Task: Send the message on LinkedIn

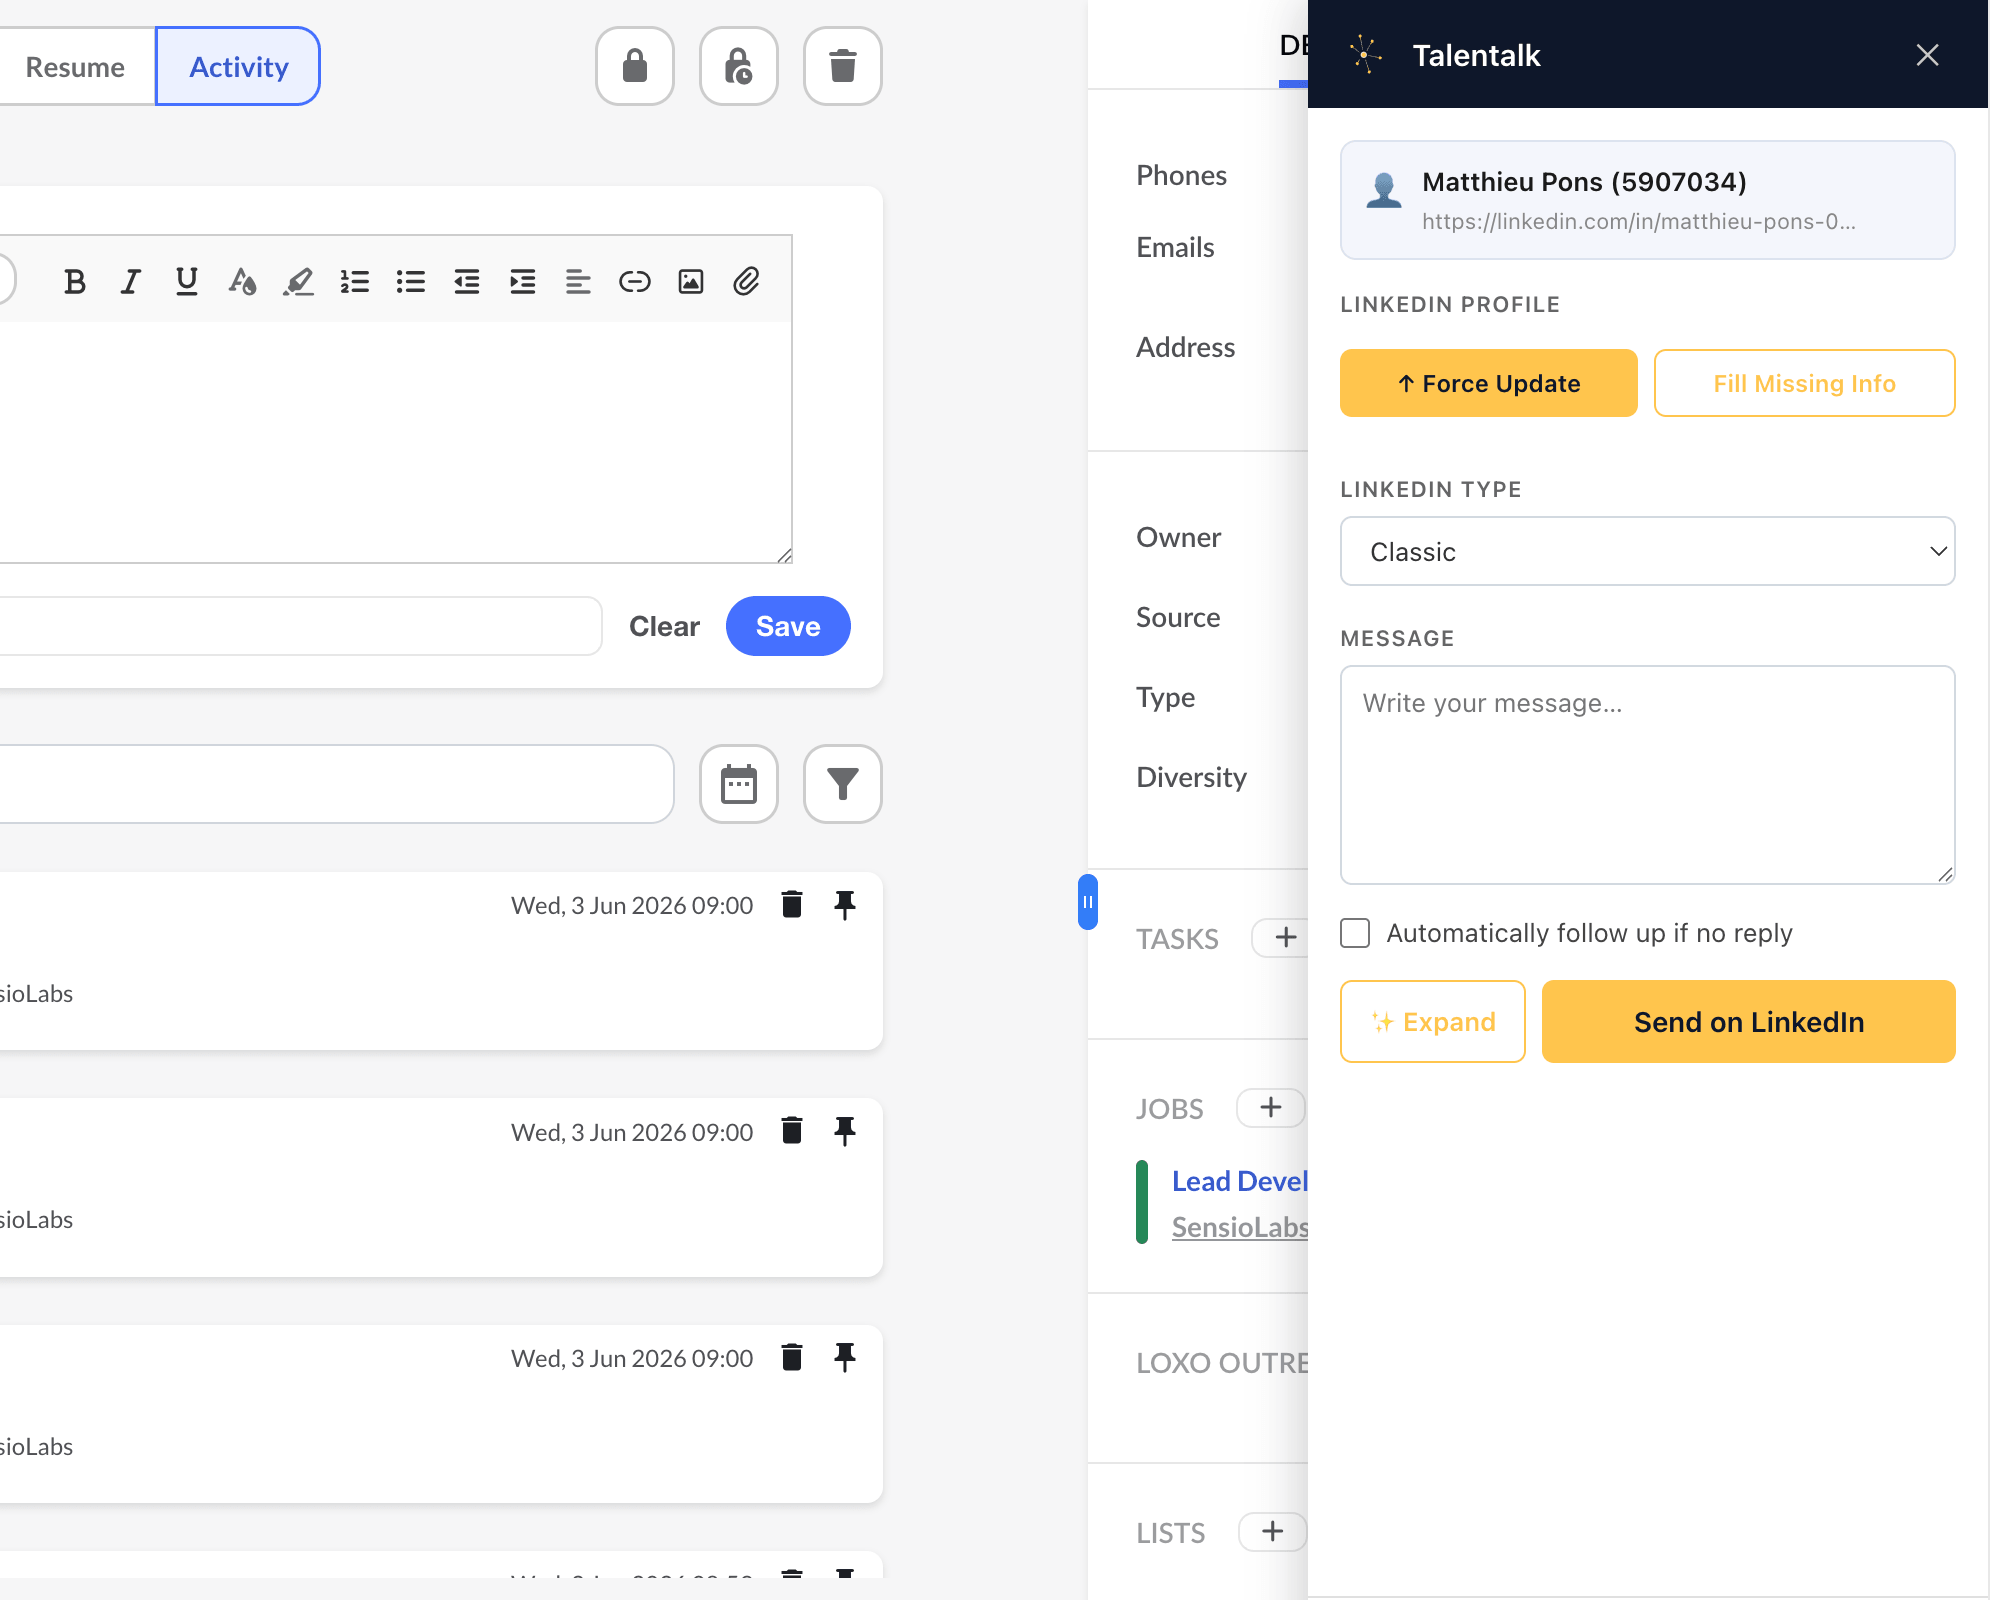Action: (1748, 1021)
